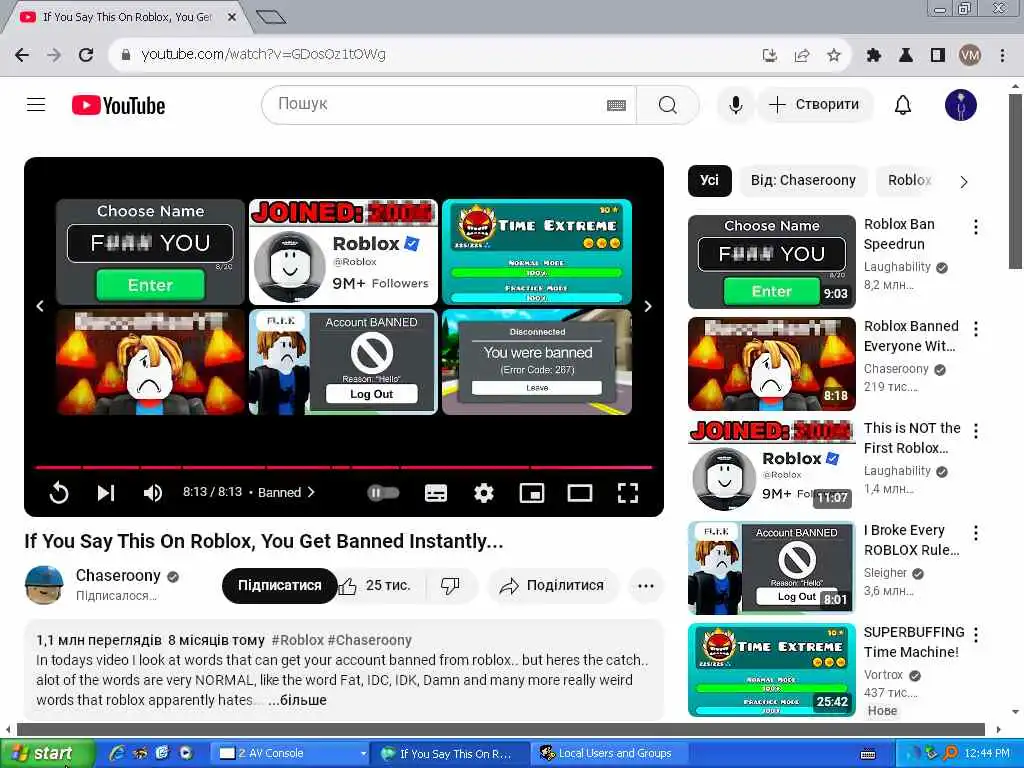
Task: Go to YouTube home via logo
Action: [118, 105]
